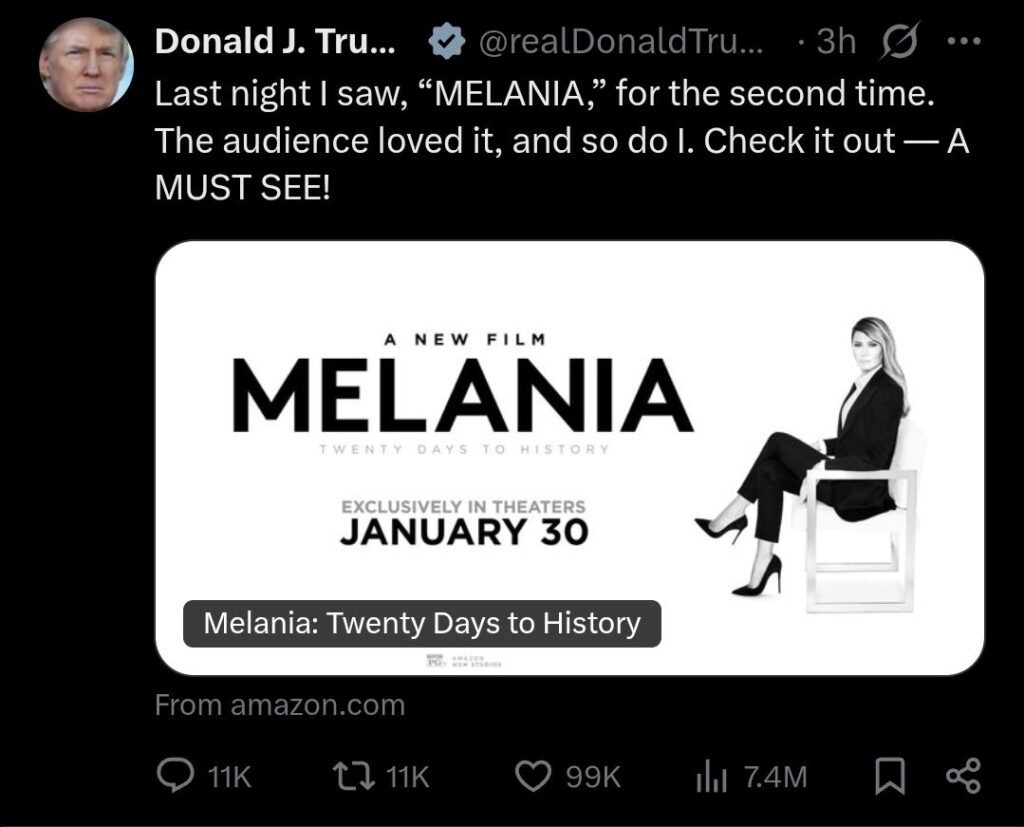This screenshot has width=1024, height=827.
Task: Click the 11K count beside the reply bubble
Action: pos(230,777)
